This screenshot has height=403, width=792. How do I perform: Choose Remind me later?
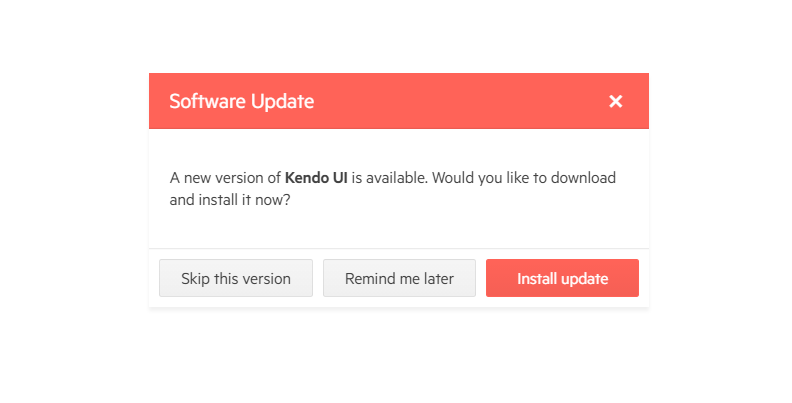pos(399,279)
